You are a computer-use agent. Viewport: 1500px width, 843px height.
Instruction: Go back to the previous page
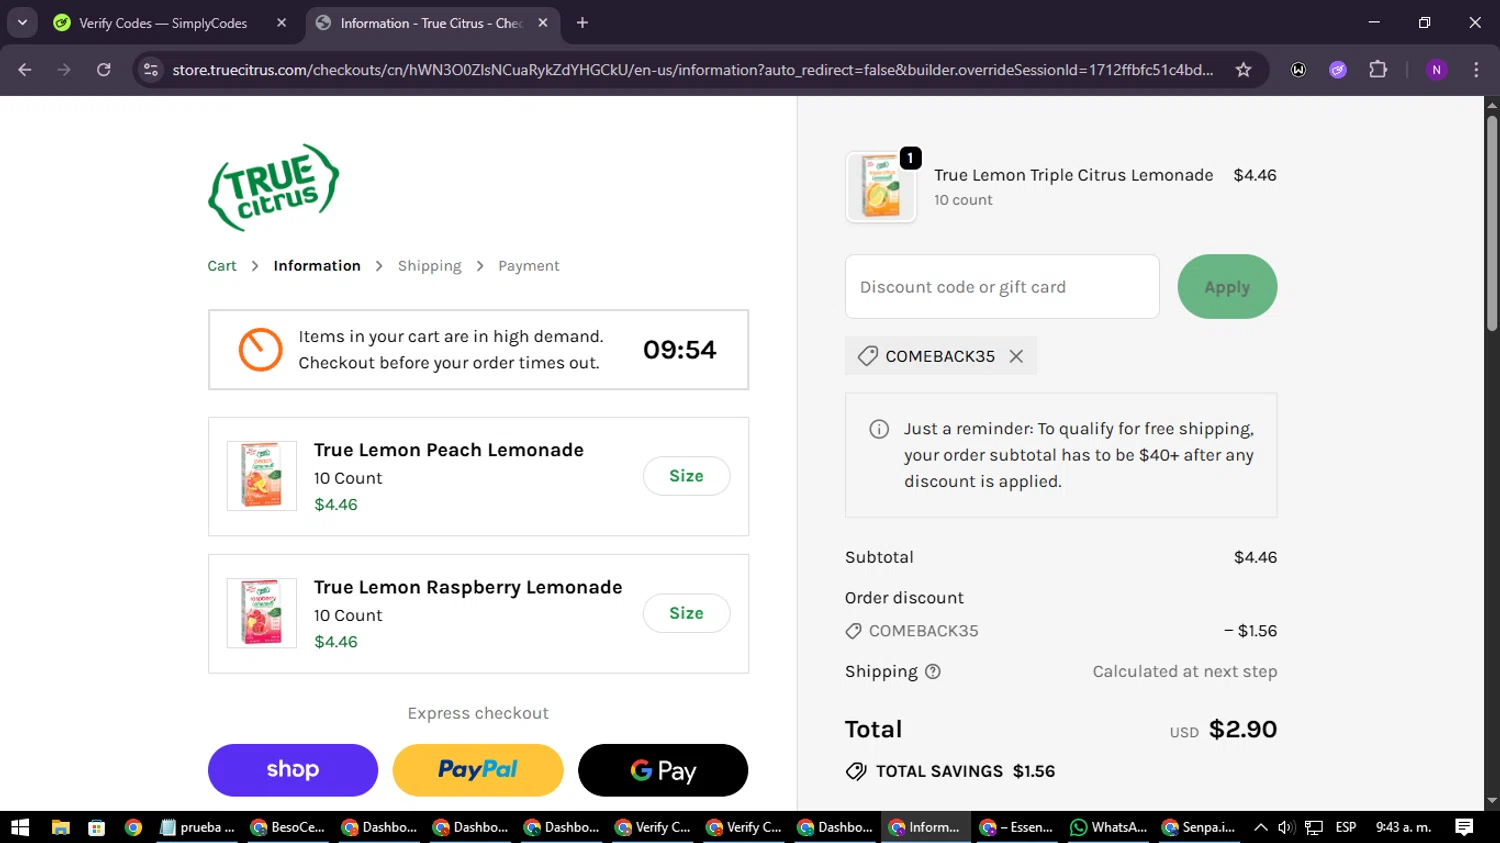(25, 70)
